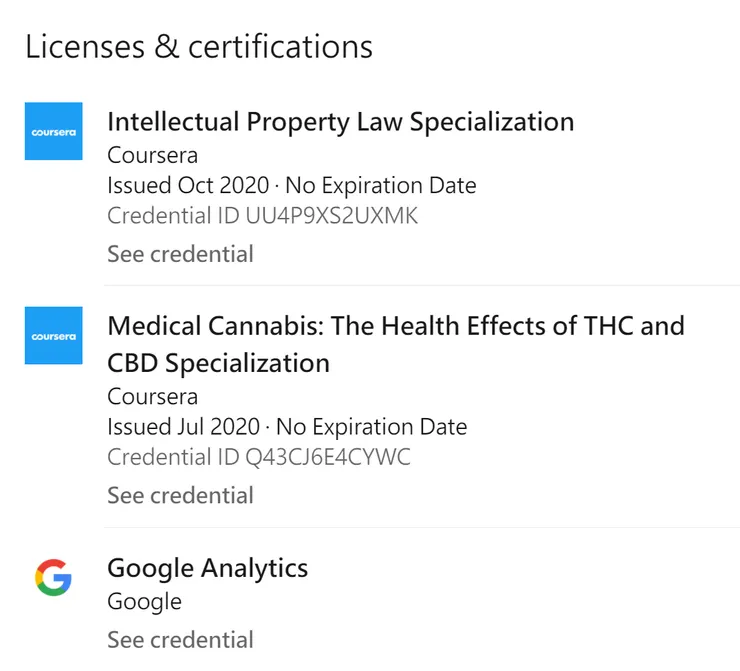Click the Coursera logo beside Medical Cannabis

tap(53, 336)
